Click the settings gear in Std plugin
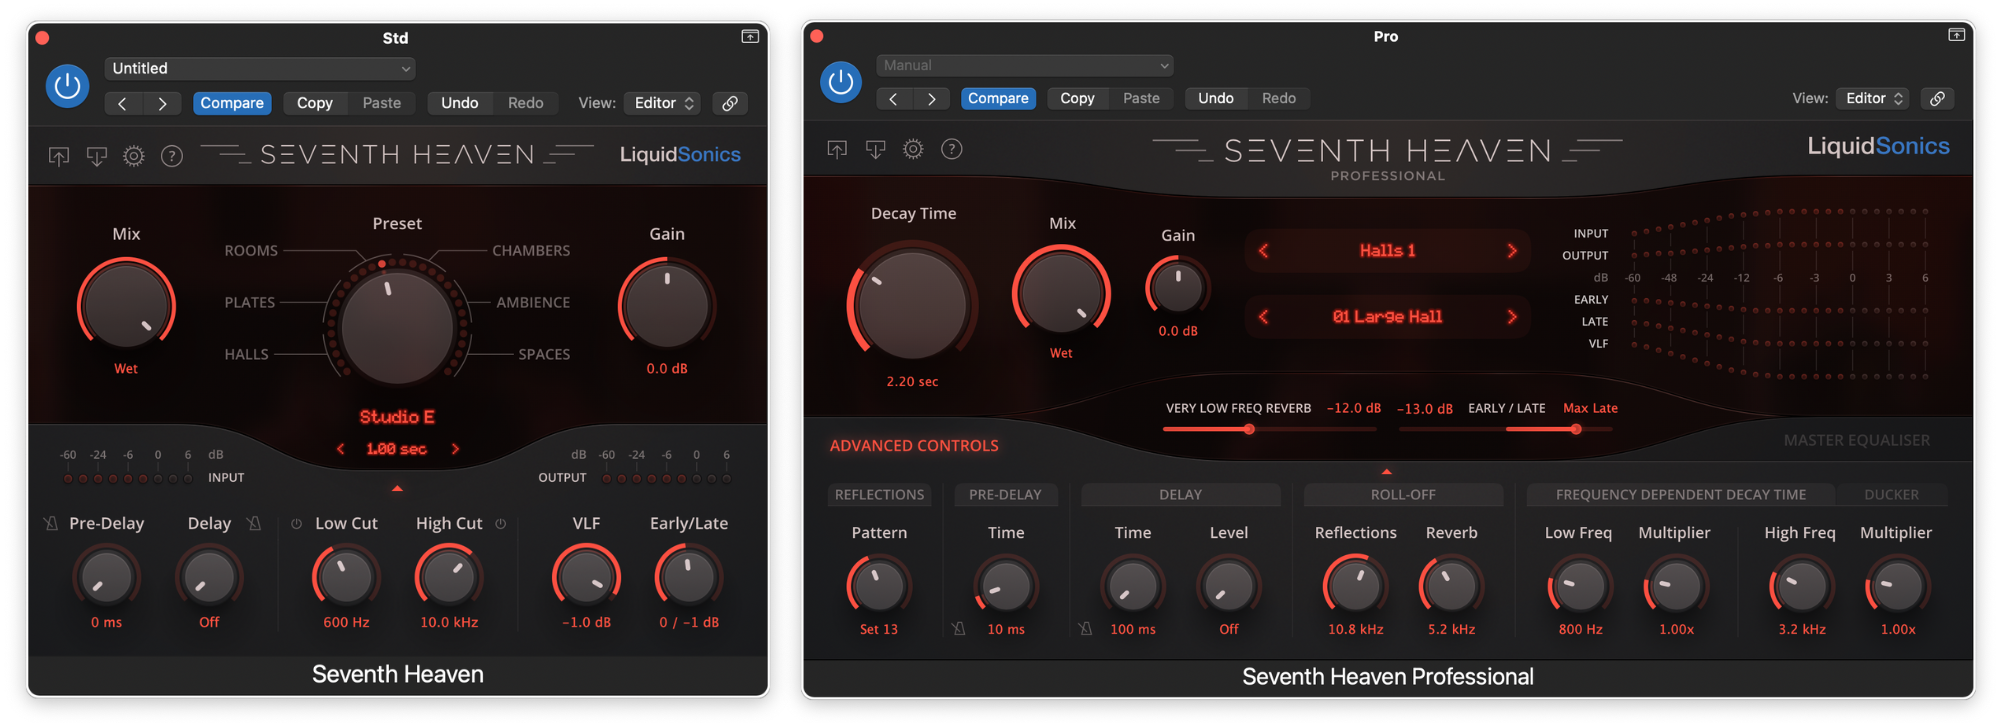Image resolution: width=2000 pixels, height=723 pixels. (133, 156)
